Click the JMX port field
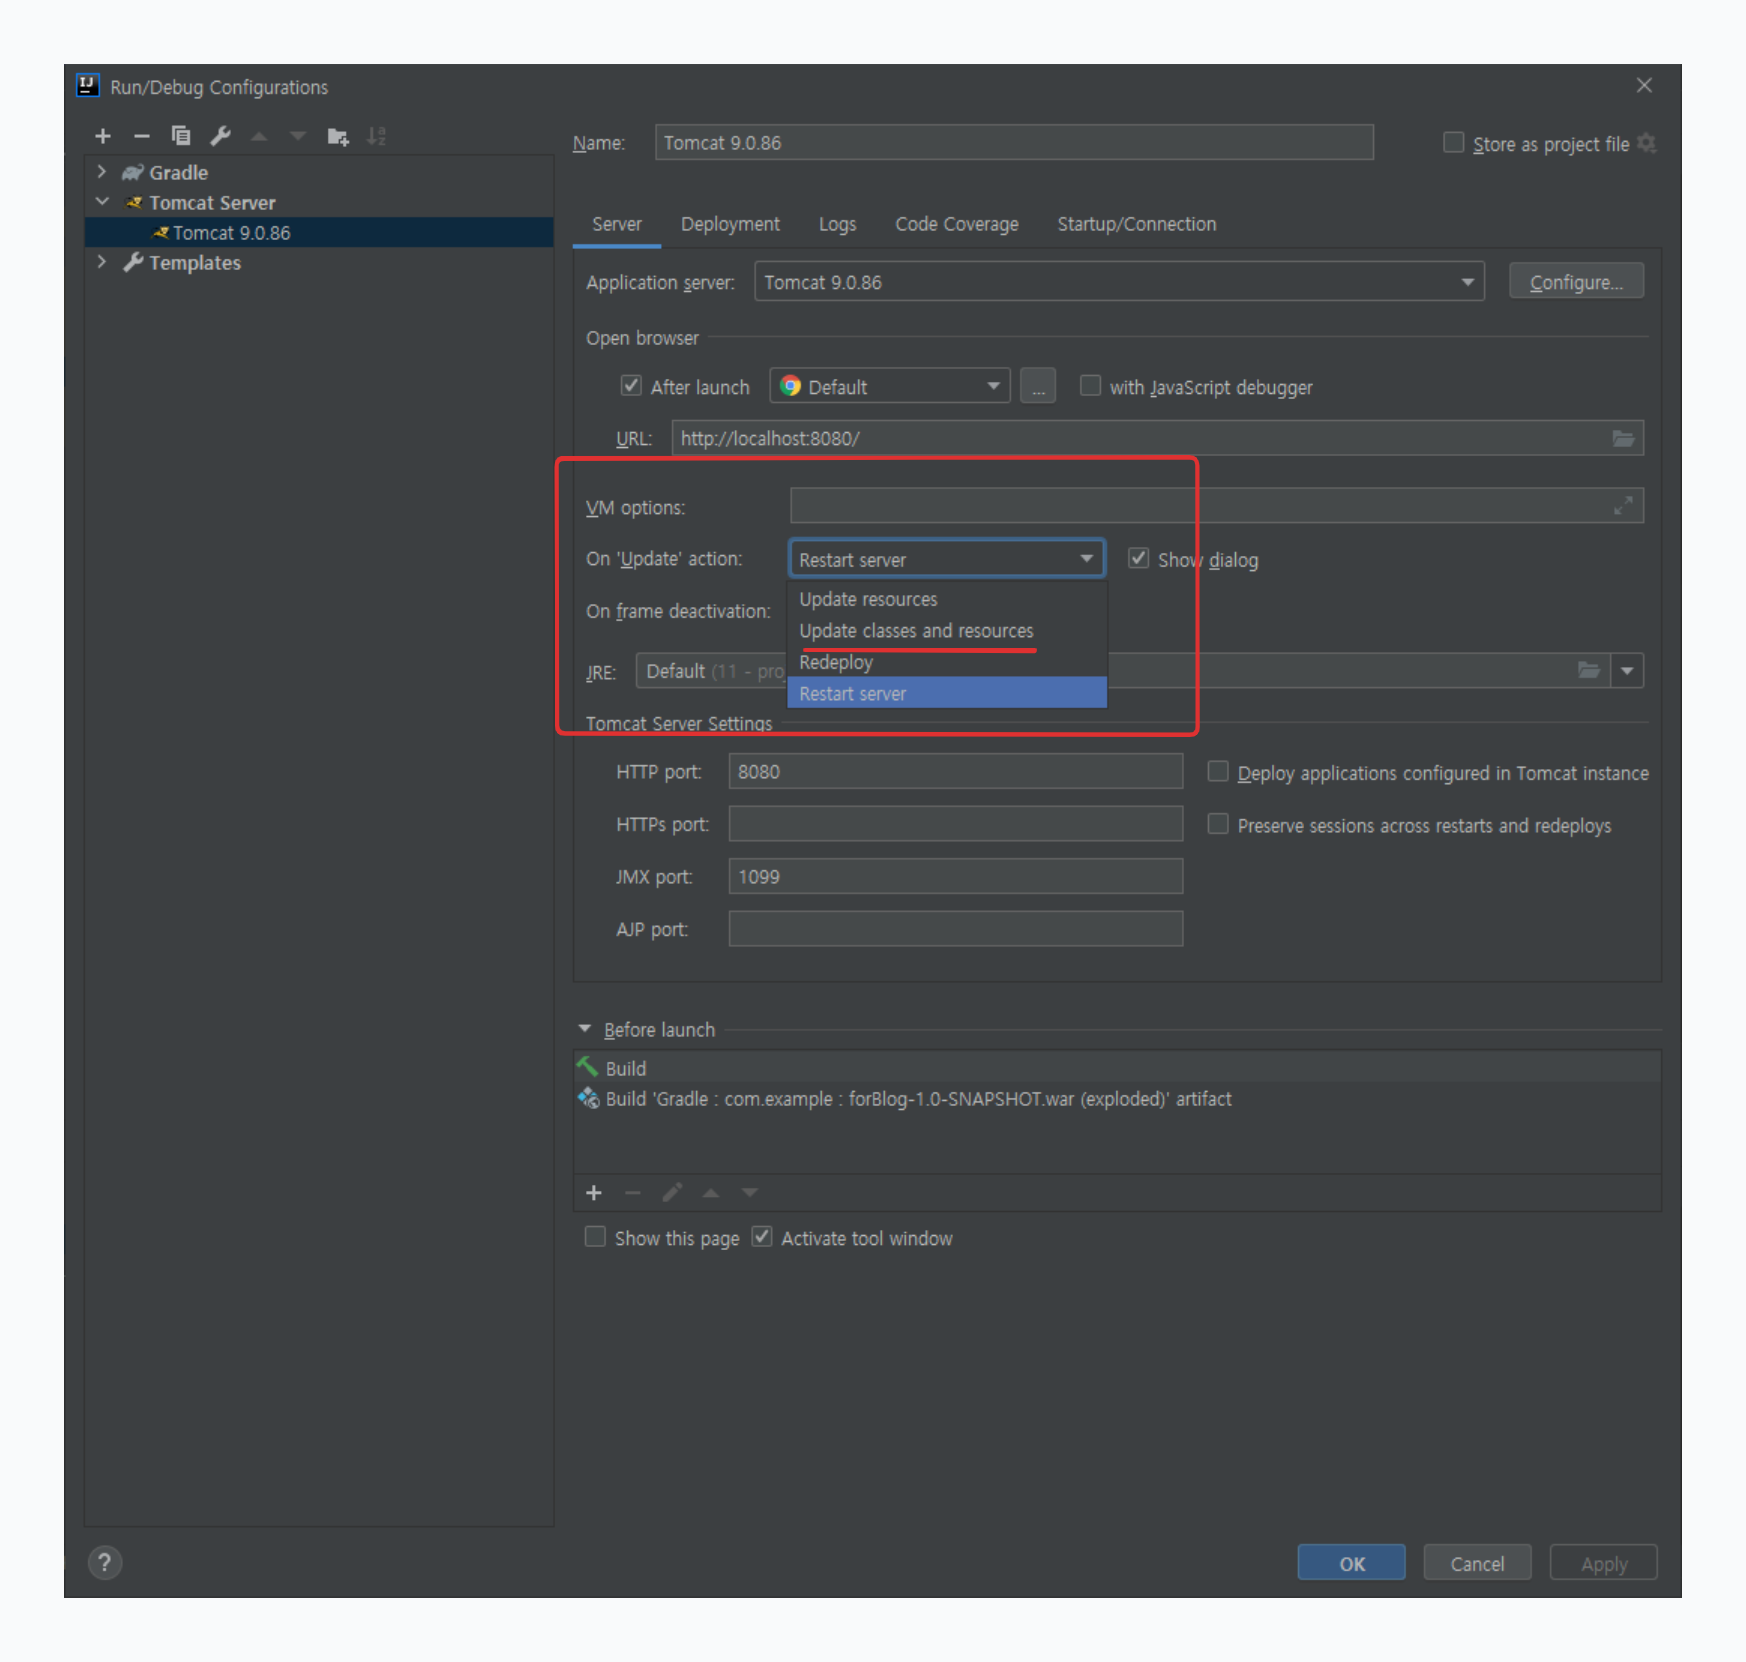Viewport: 1746px width, 1662px height. (x=955, y=876)
